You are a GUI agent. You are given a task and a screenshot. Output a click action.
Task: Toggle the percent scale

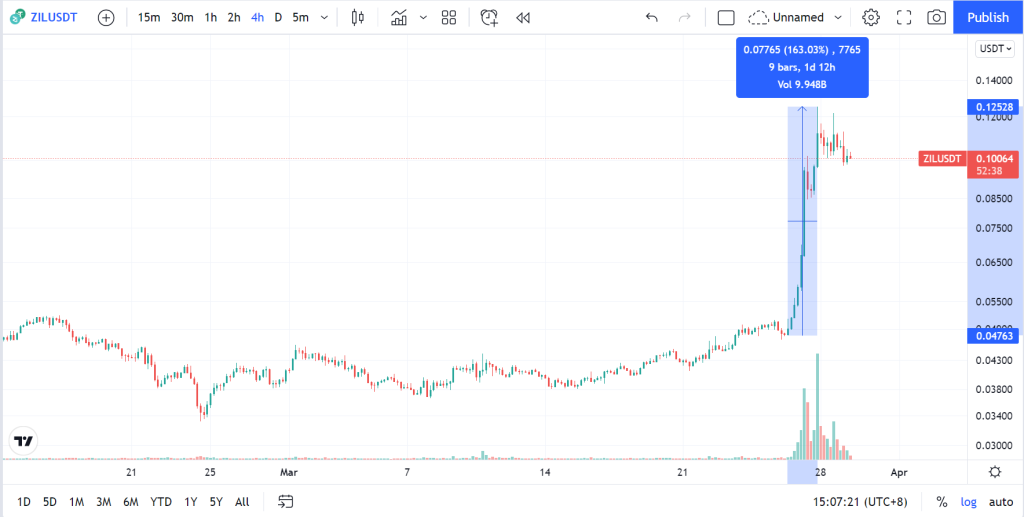tap(942, 502)
